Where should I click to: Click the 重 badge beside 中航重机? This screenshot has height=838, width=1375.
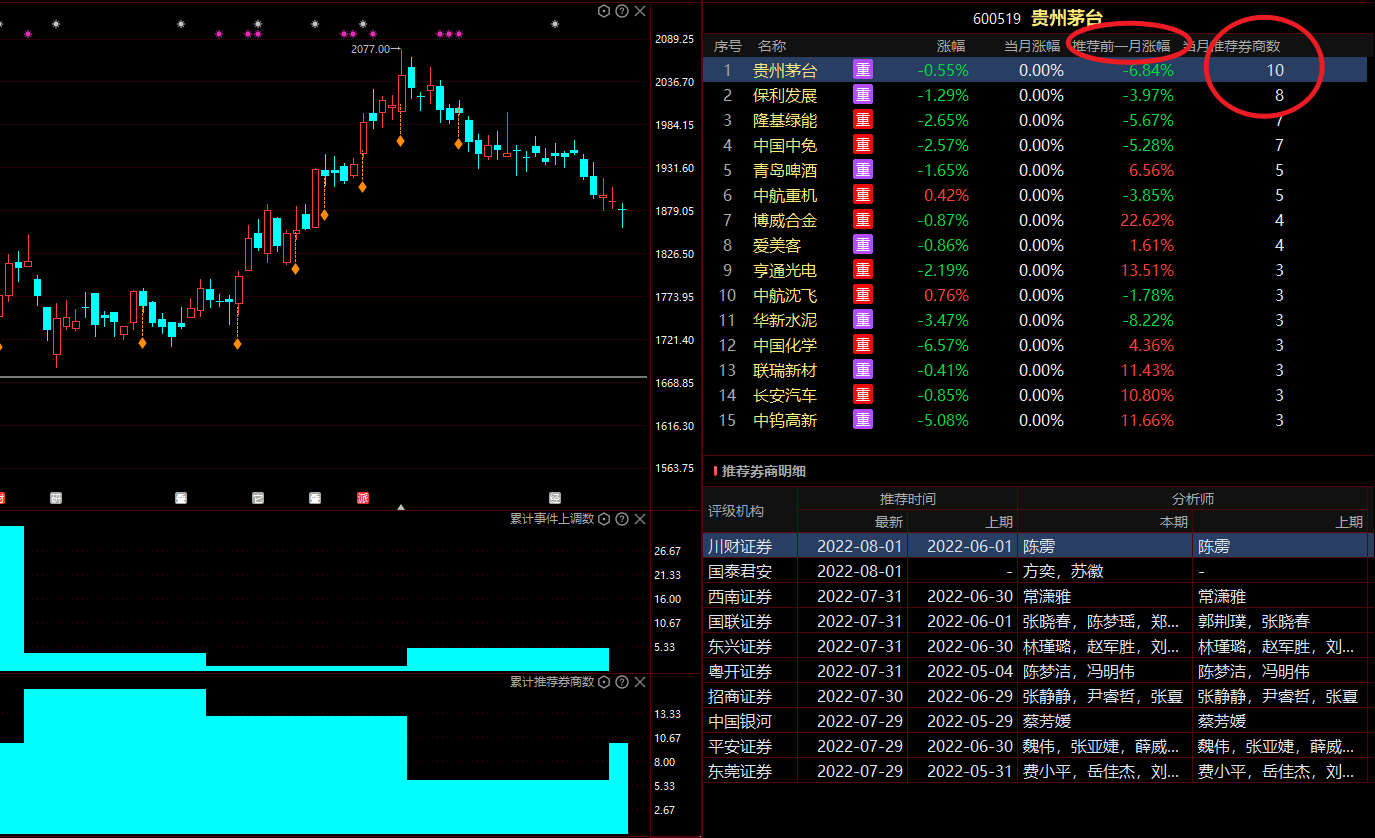tap(863, 195)
